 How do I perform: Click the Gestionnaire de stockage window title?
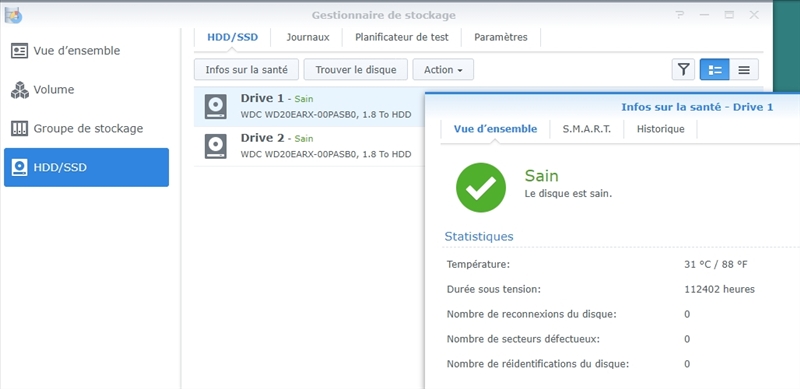click(x=384, y=15)
